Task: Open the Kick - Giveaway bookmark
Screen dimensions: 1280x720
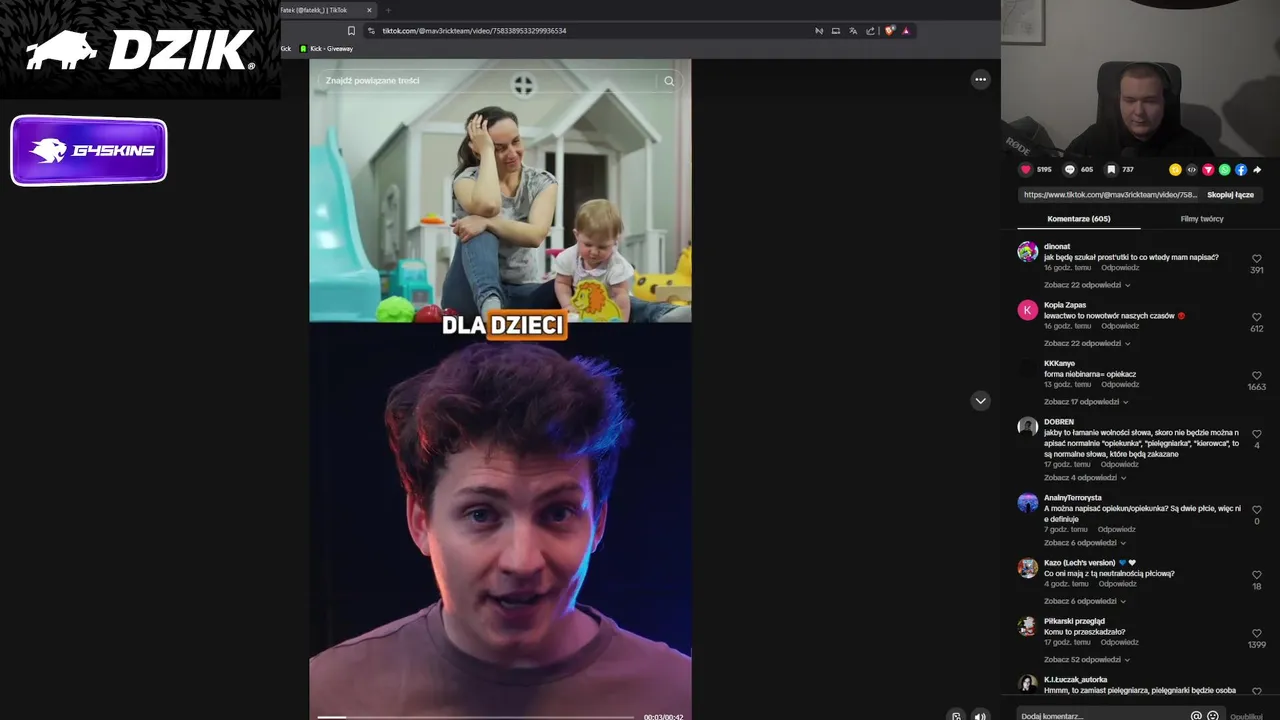Action: tap(326, 48)
